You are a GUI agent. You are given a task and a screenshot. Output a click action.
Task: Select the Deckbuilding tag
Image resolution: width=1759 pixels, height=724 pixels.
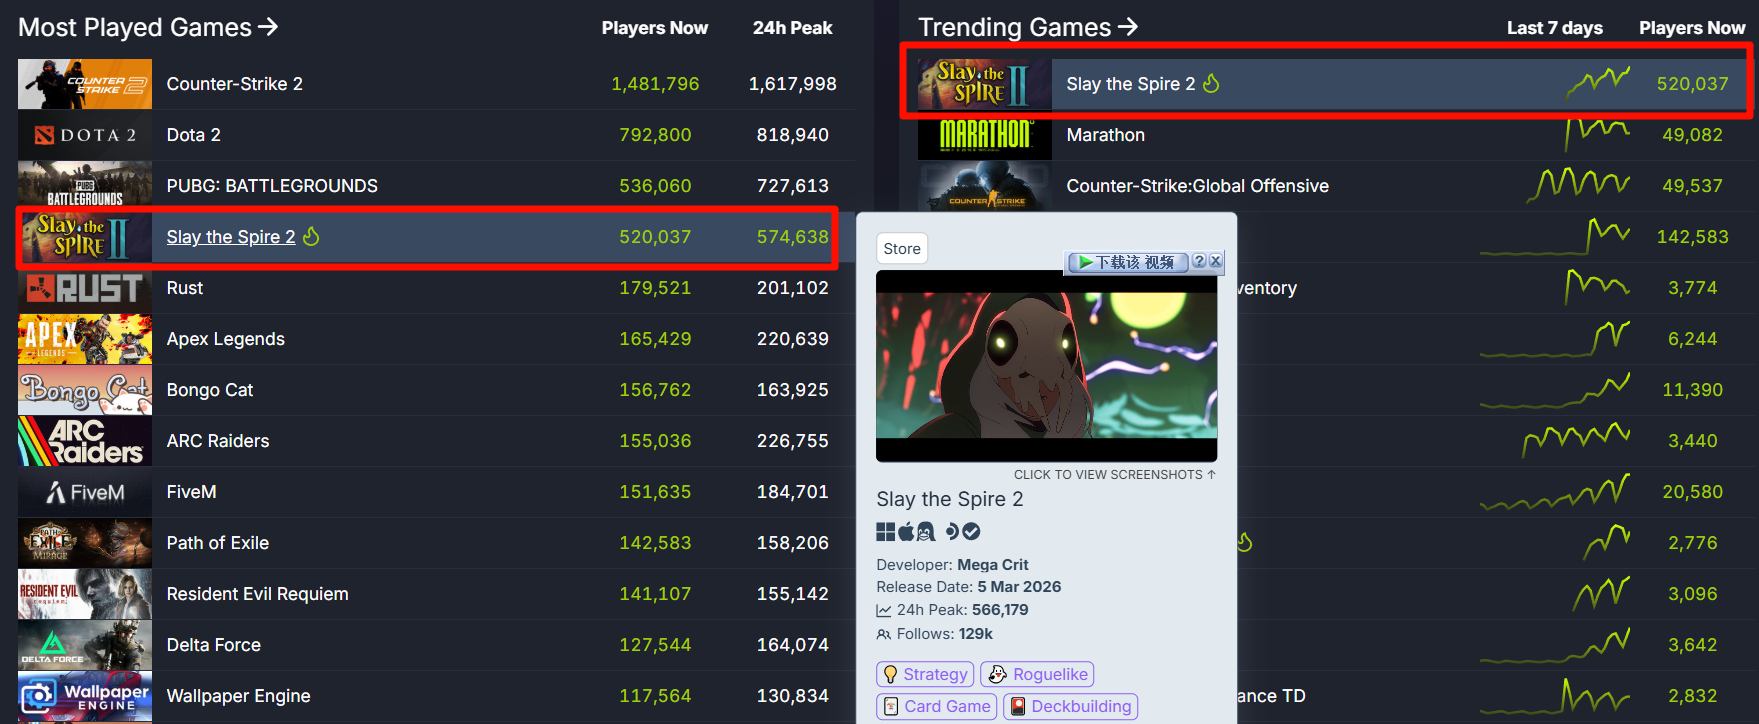pos(1071,706)
